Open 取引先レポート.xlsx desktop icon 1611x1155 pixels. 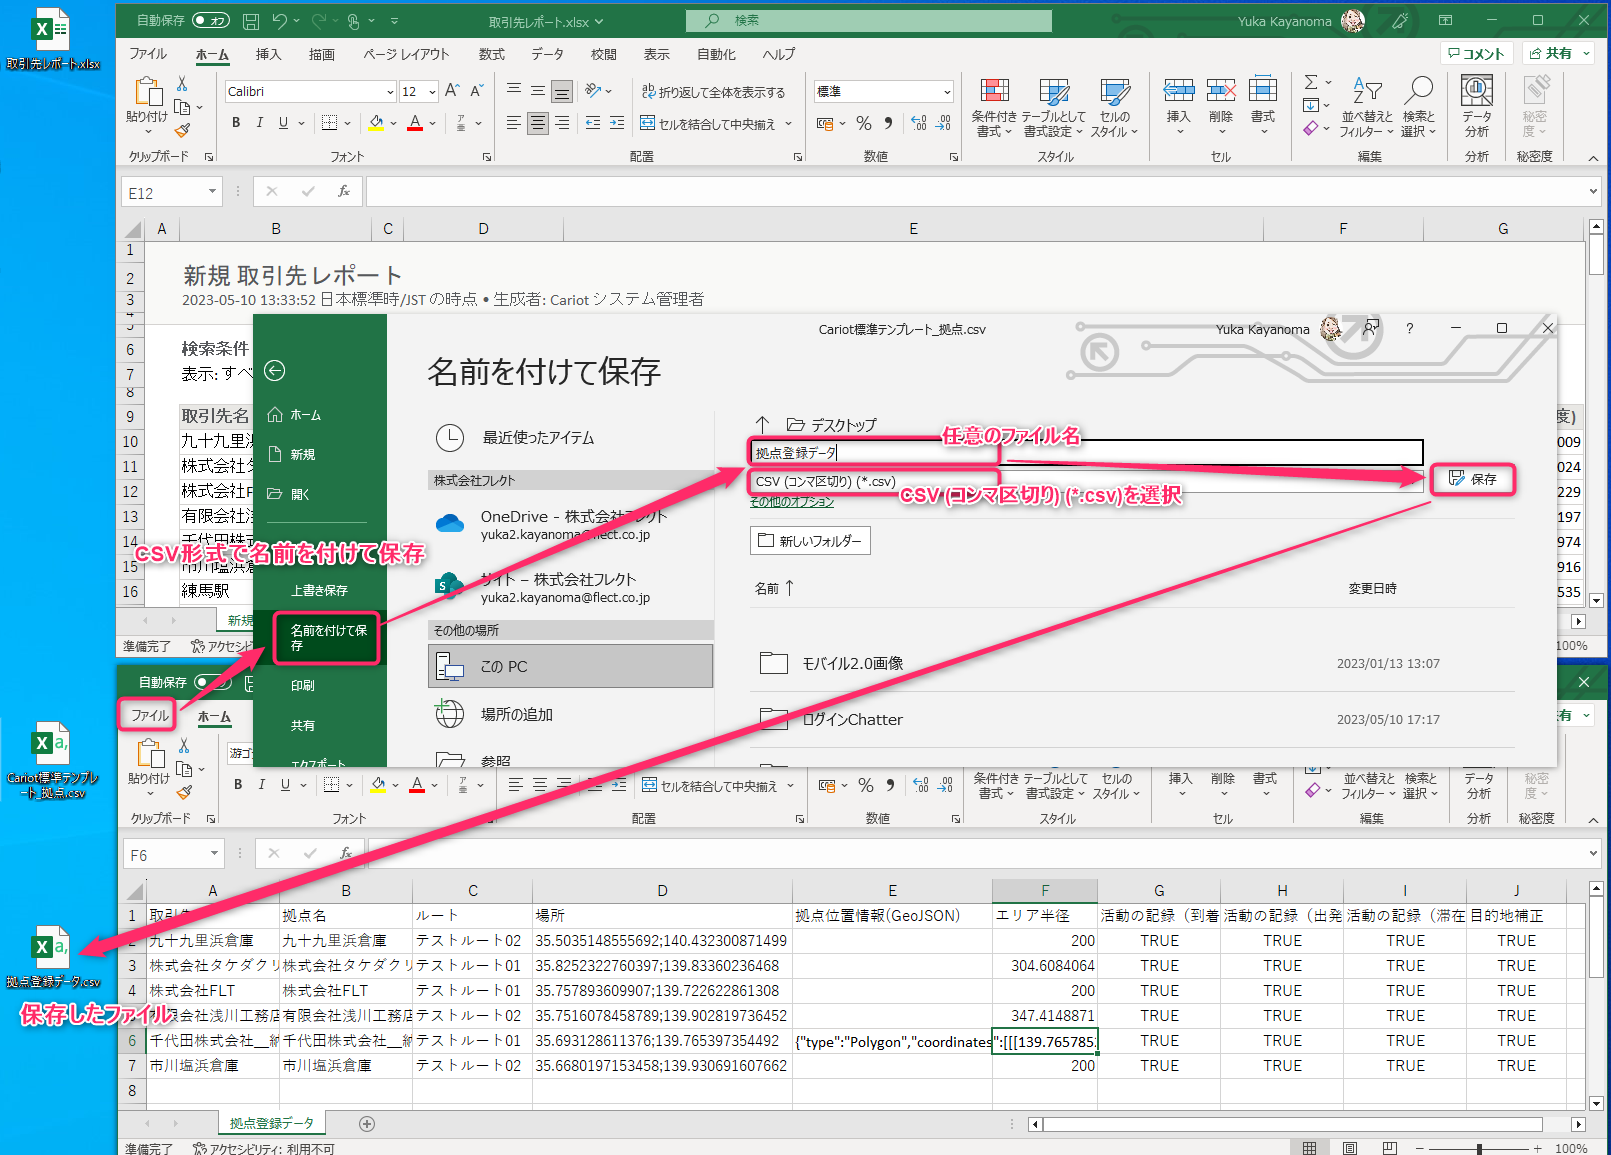click(x=52, y=40)
